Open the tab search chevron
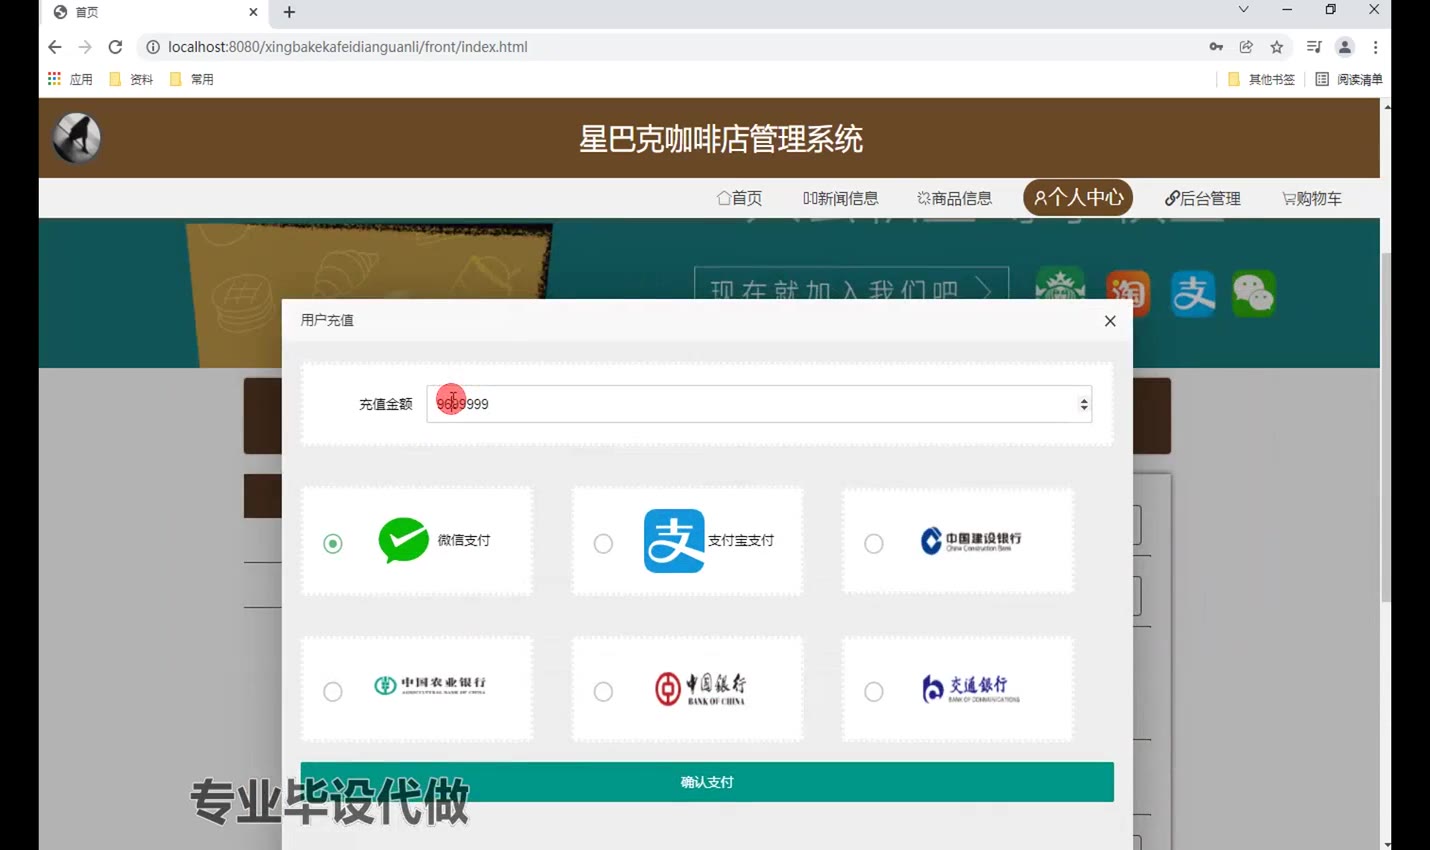The width and height of the screenshot is (1430, 850). pos(1243,10)
